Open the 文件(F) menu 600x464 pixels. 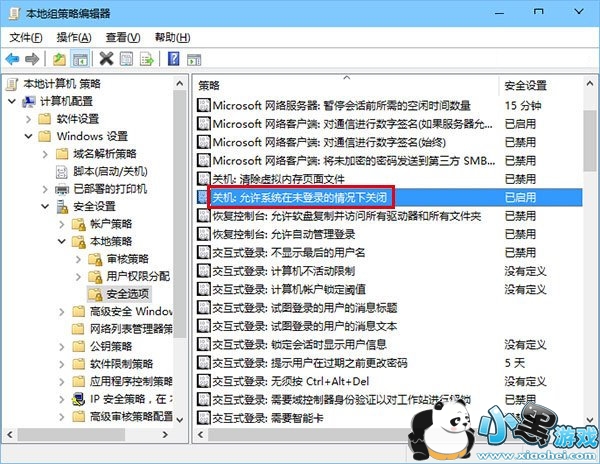(25, 37)
